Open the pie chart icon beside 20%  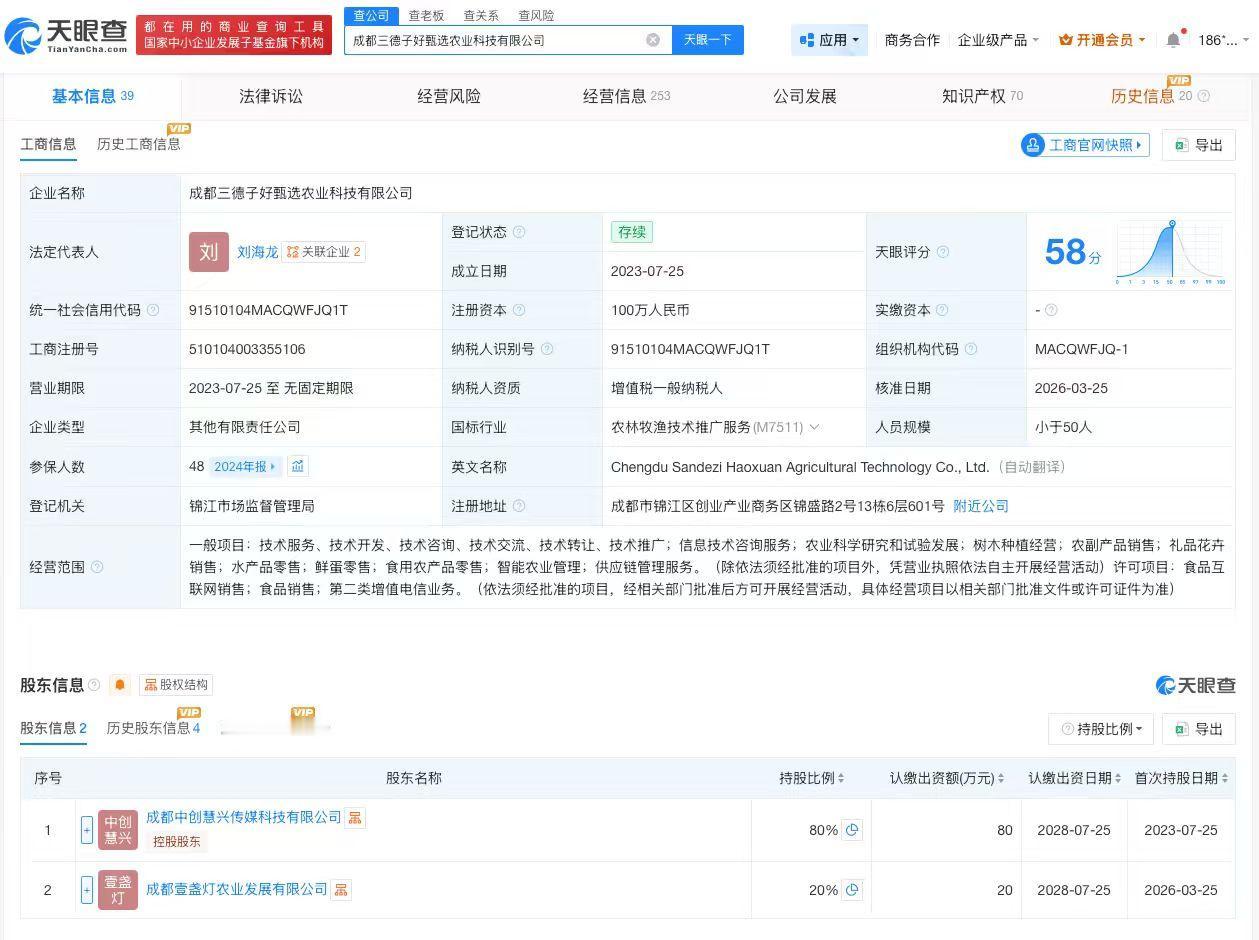tap(852, 890)
